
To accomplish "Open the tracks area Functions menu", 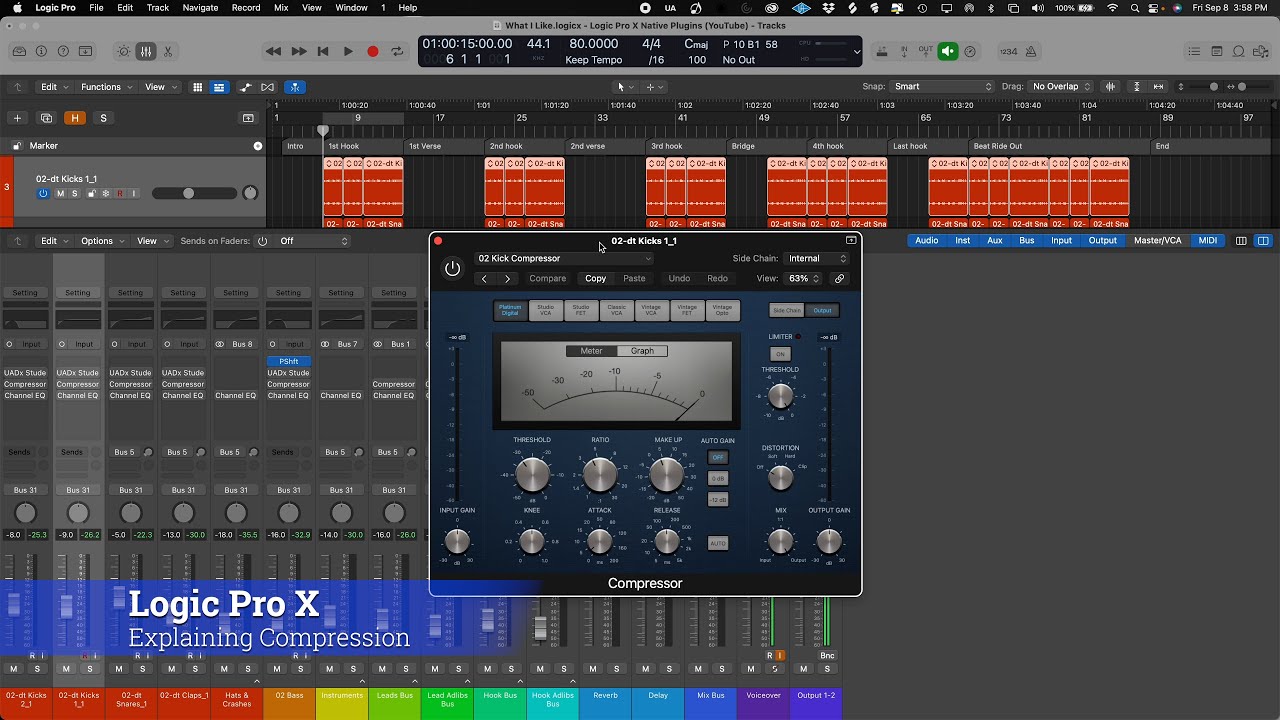I will pyautogui.click(x=105, y=87).
